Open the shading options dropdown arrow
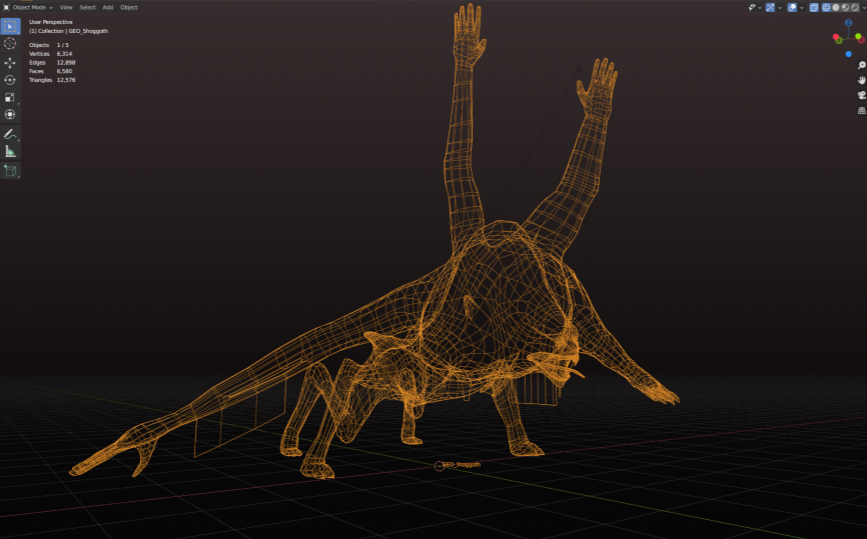This screenshot has width=867, height=539. [x=864, y=8]
